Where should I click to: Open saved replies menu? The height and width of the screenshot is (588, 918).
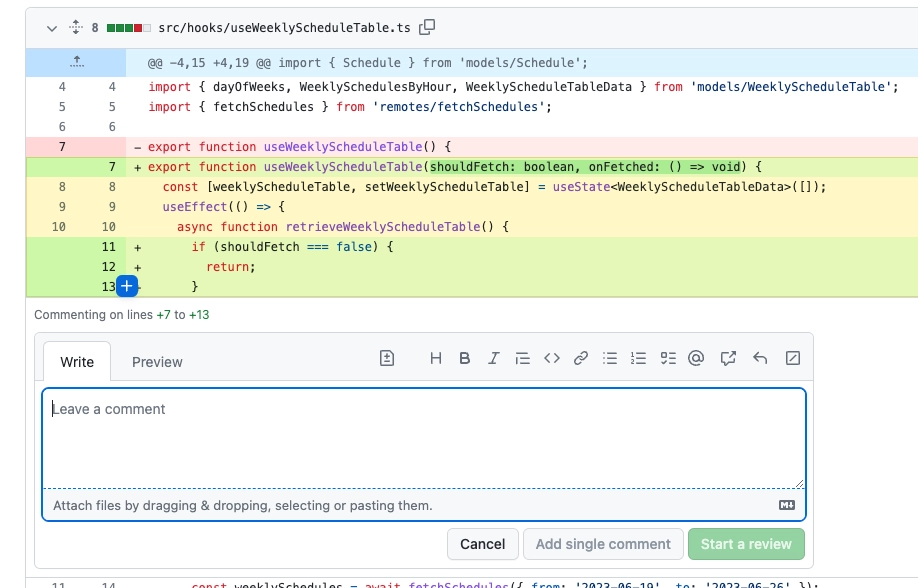pos(760,359)
